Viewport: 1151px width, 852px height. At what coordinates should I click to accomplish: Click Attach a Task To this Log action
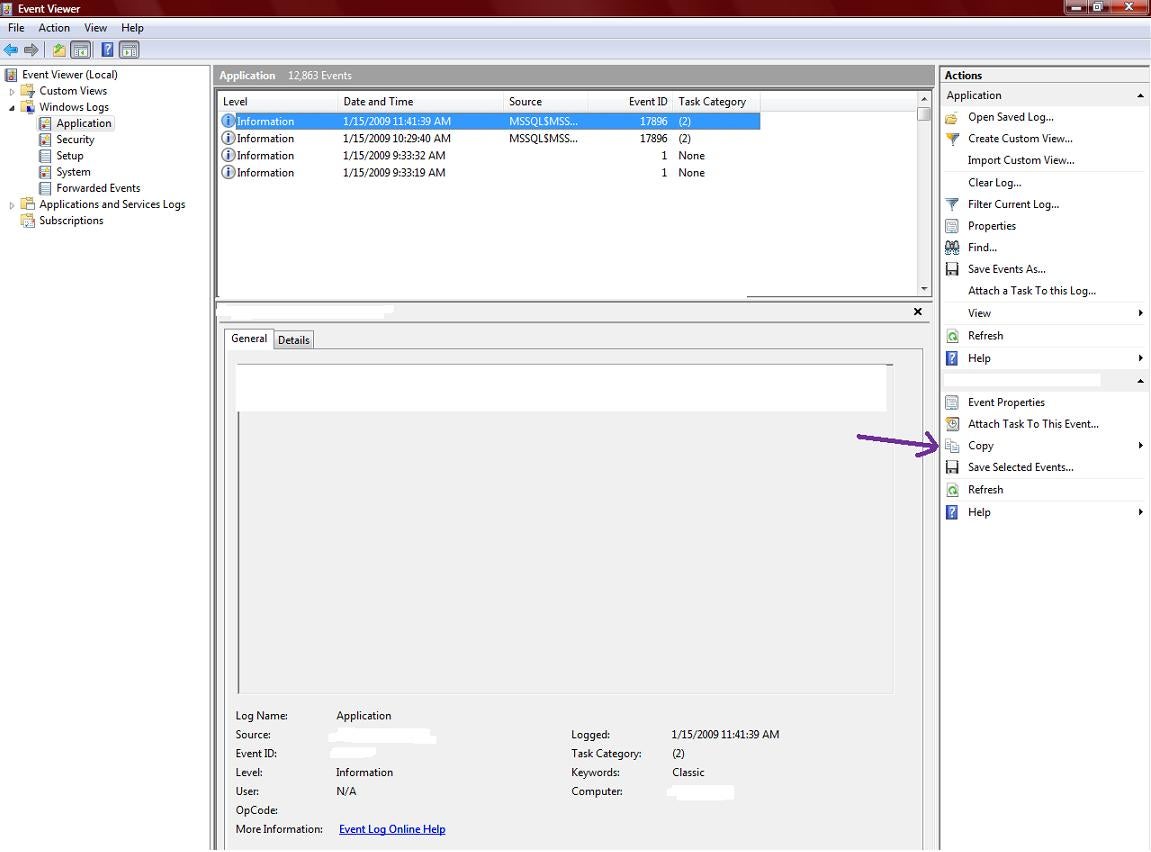(1031, 291)
